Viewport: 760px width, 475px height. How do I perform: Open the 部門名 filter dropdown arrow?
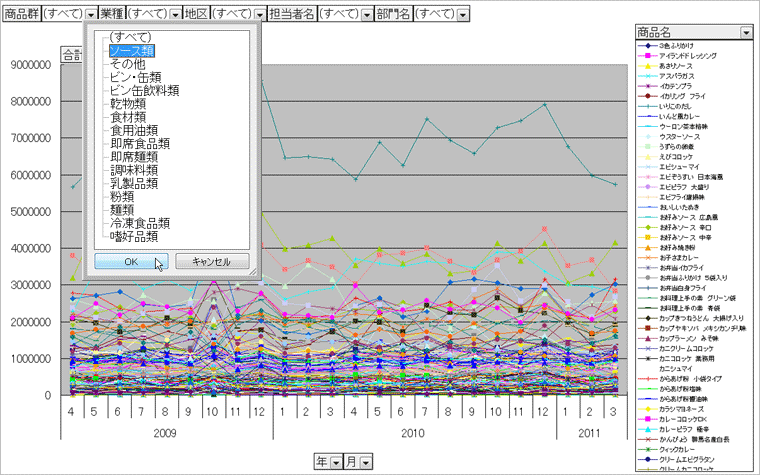tap(463, 16)
